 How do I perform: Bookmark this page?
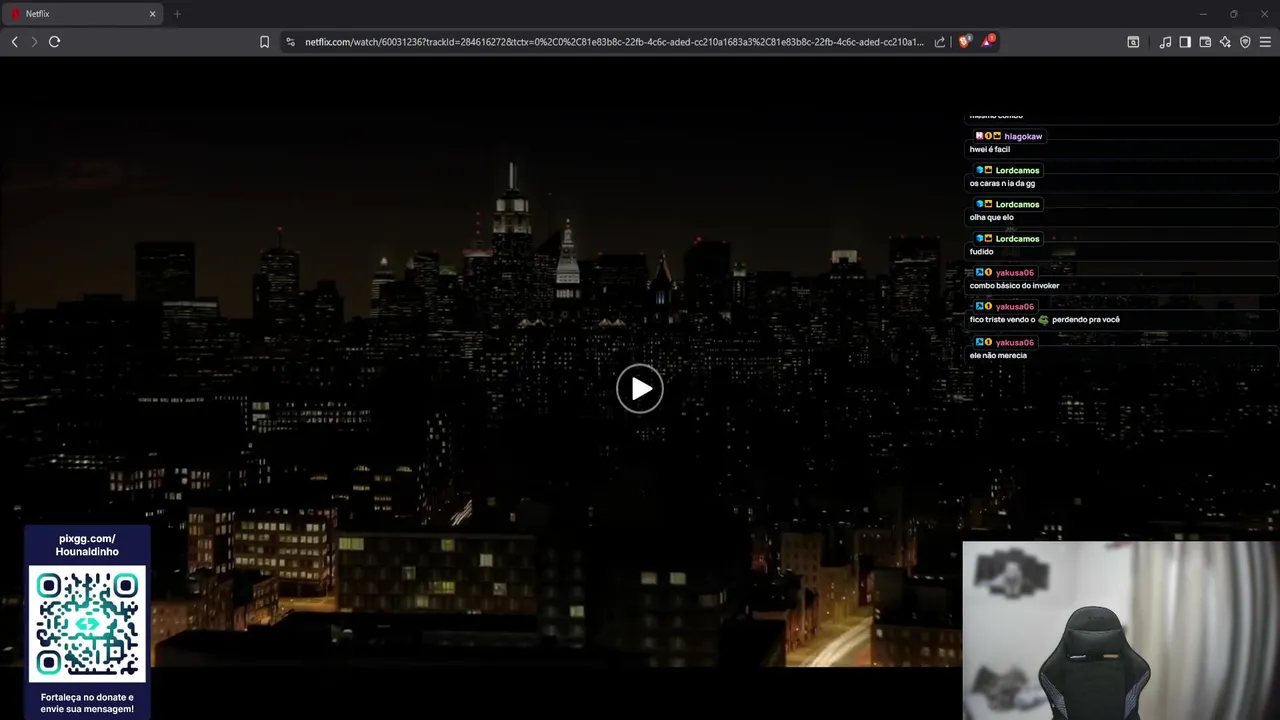(264, 42)
